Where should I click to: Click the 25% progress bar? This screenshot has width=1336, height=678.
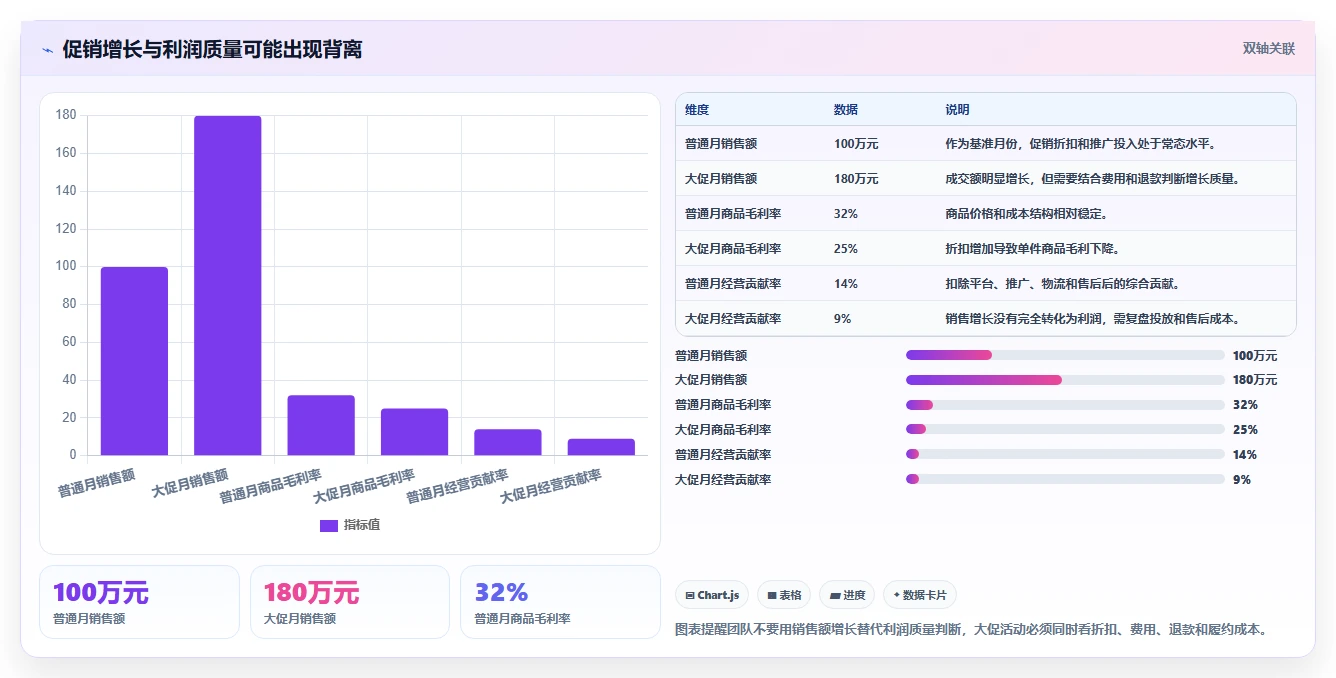point(1065,430)
